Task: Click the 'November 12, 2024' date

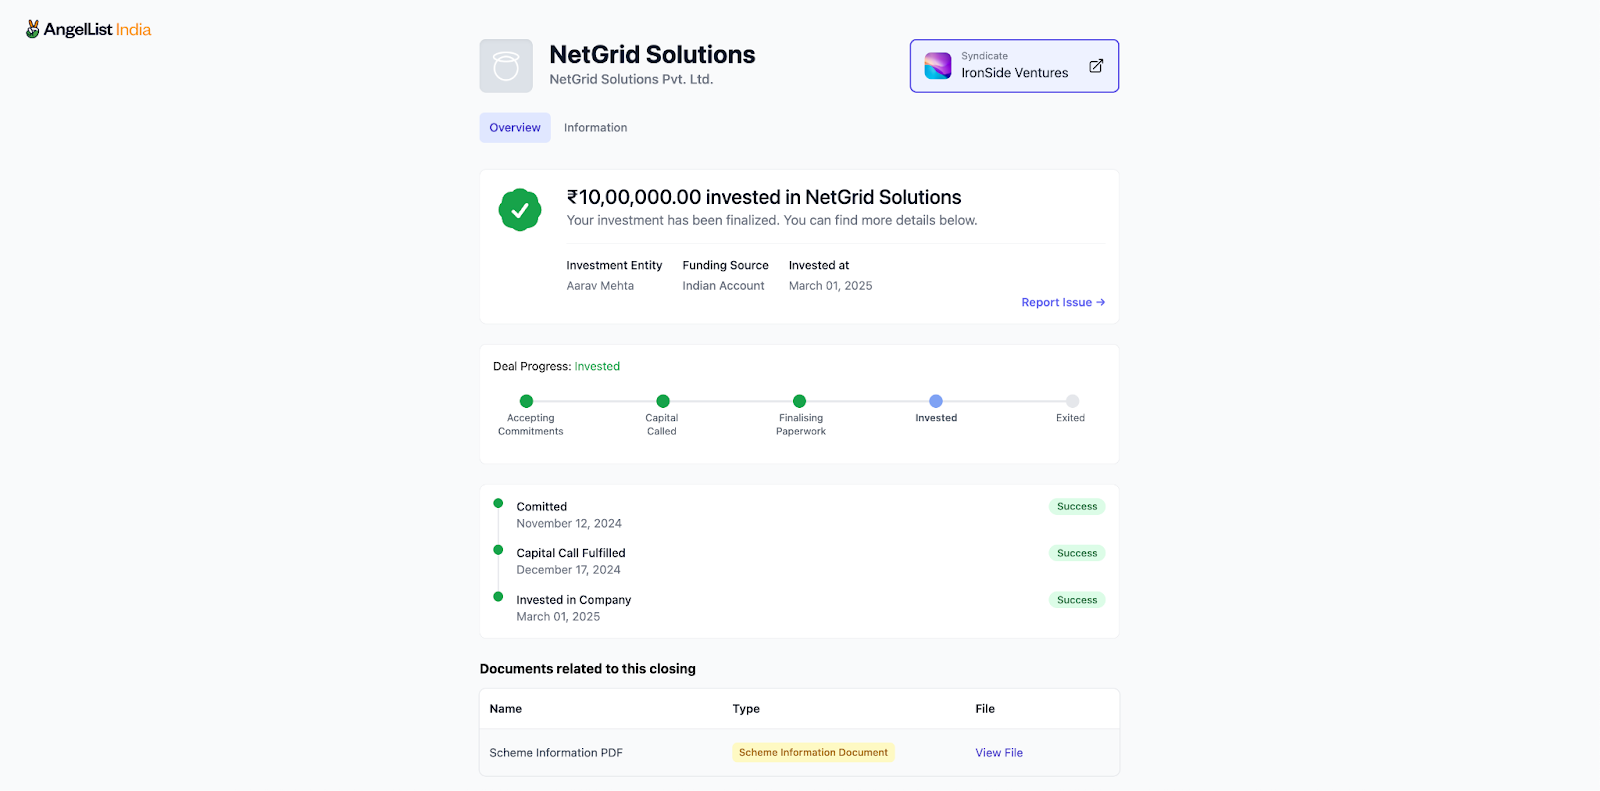Action: pos(569,524)
